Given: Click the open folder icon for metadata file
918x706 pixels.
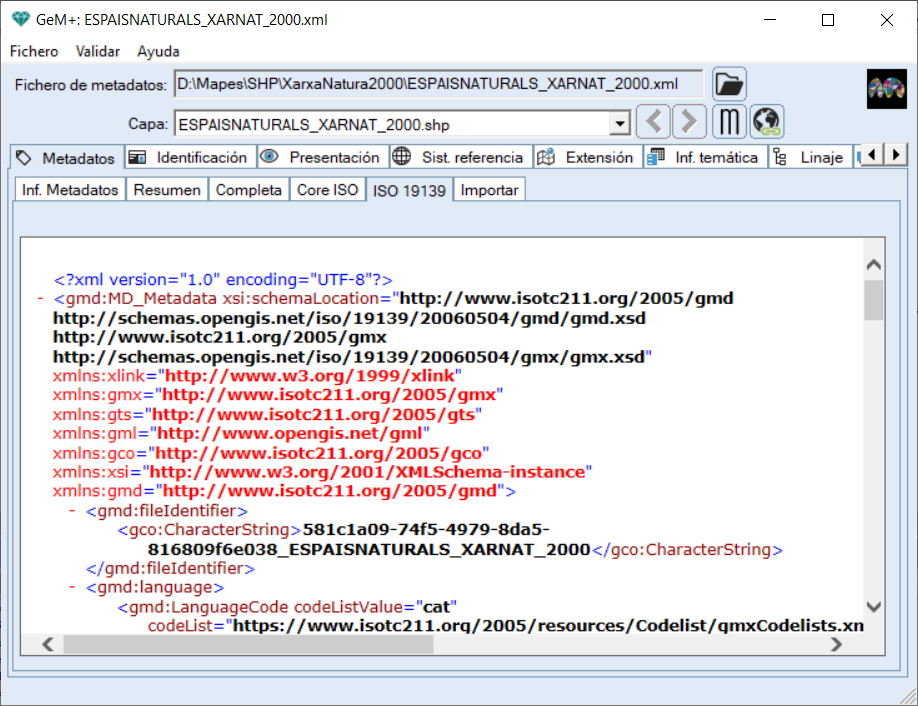Looking at the screenshot, I should pyautogui.click(x=730, y=84).
